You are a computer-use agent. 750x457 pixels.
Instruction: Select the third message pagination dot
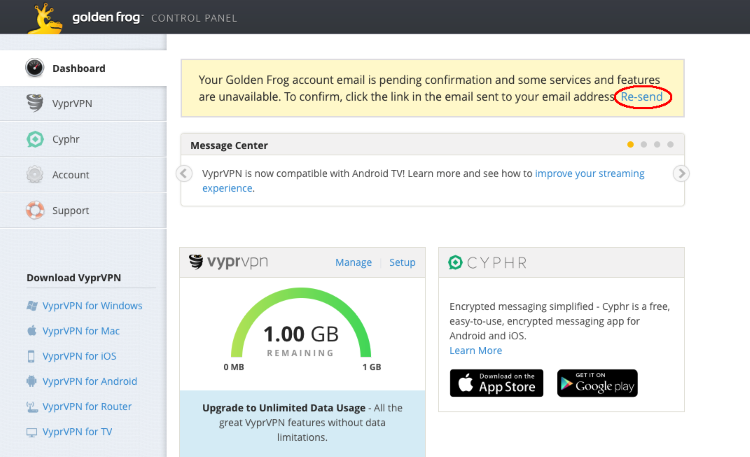click(x=657, y=145)
